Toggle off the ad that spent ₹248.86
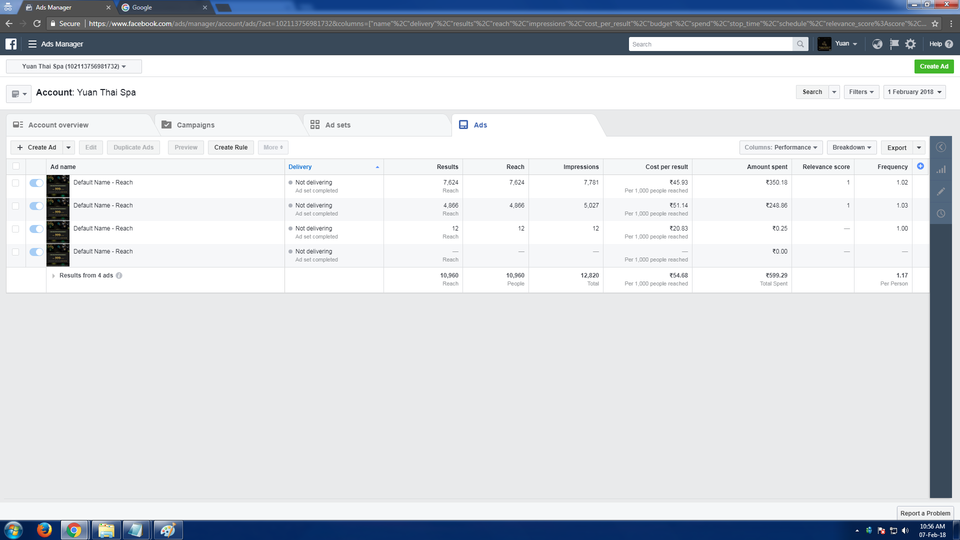This screenshot has width=960, height=540. pos(36,206)
